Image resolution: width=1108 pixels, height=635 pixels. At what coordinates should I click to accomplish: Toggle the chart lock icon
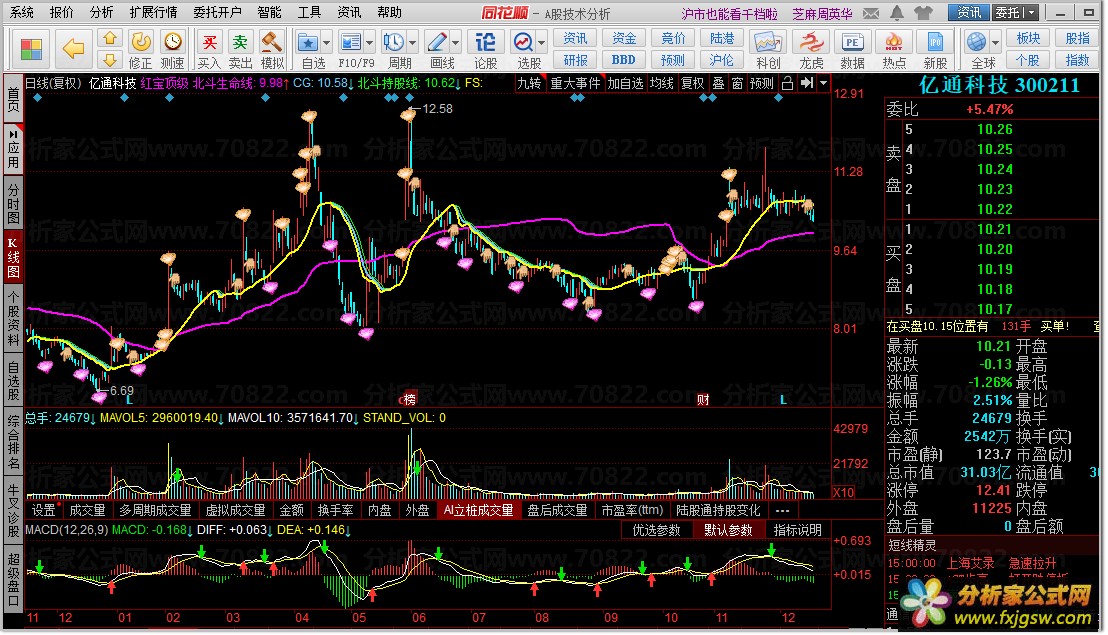pyautogui.click(x=787, y=83)
